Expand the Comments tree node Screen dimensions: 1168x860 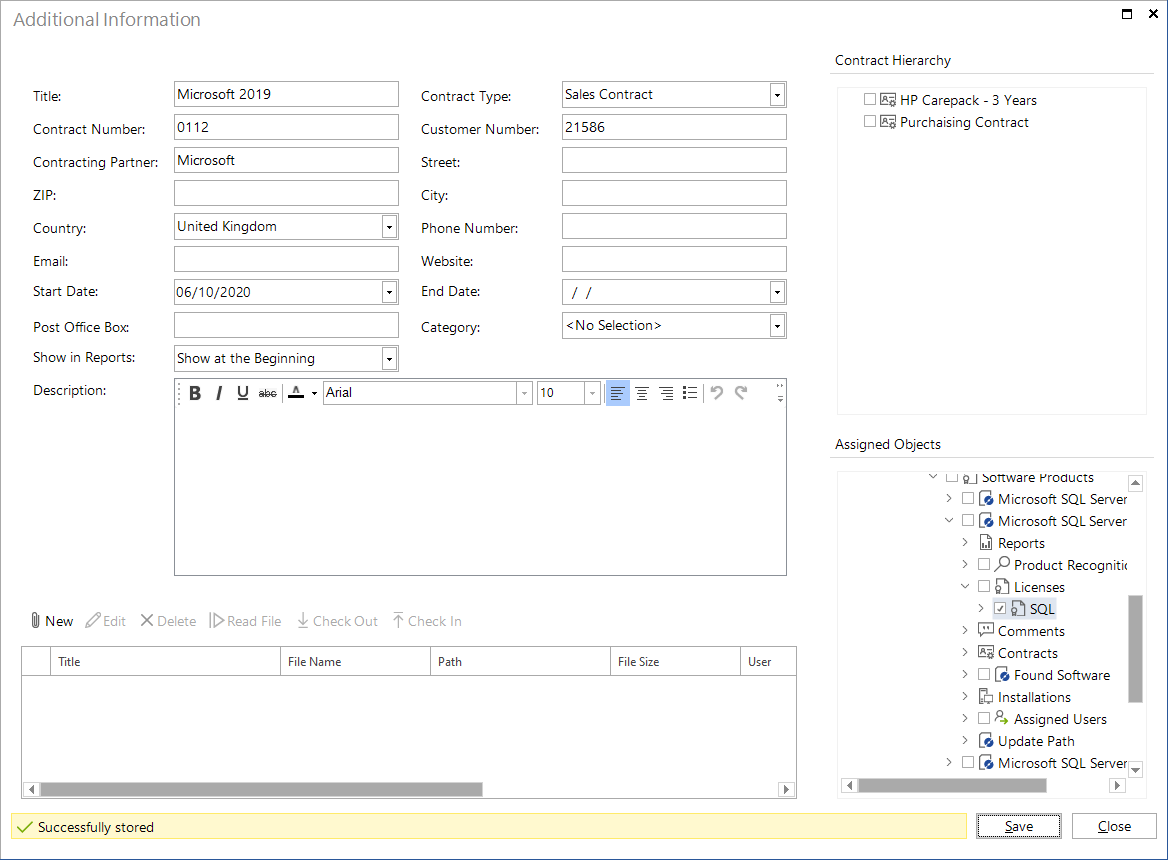tap(965, 630)
